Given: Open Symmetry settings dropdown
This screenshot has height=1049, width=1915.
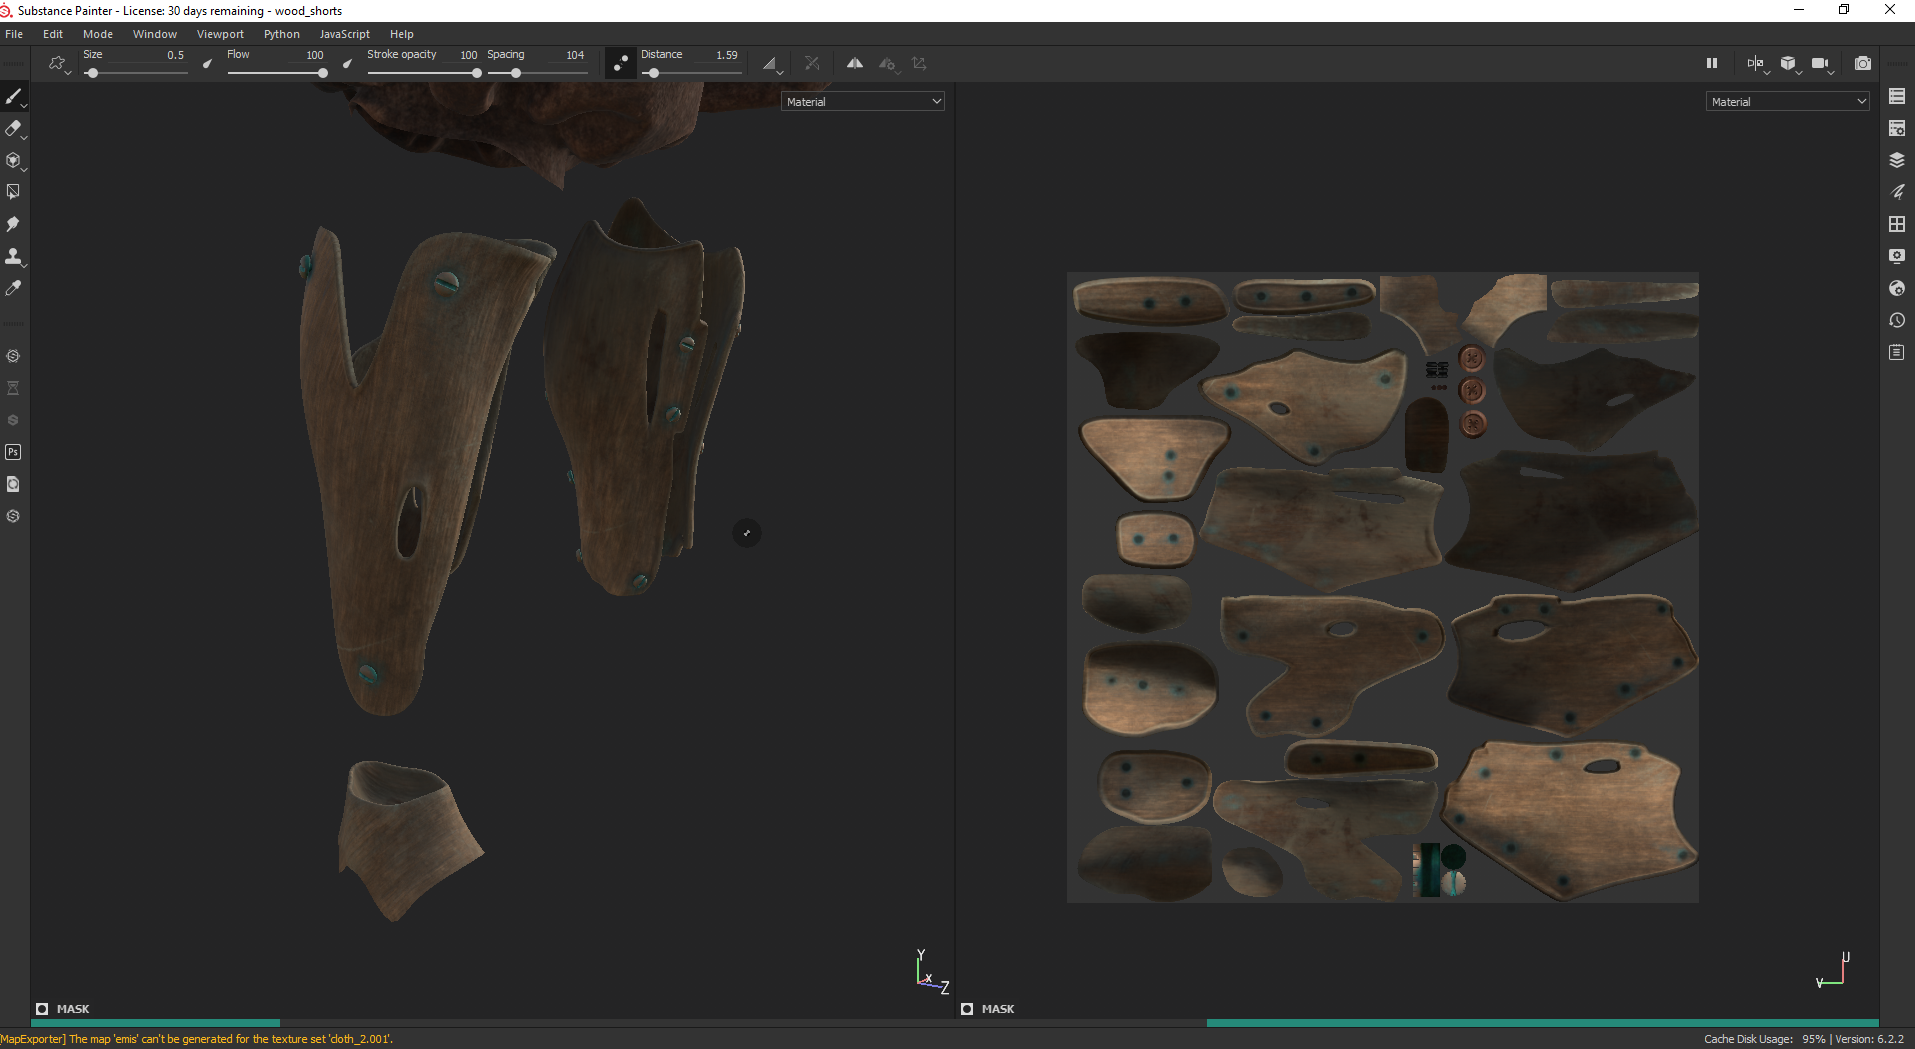Looking at the screenshot, I should tap(888, 64).
